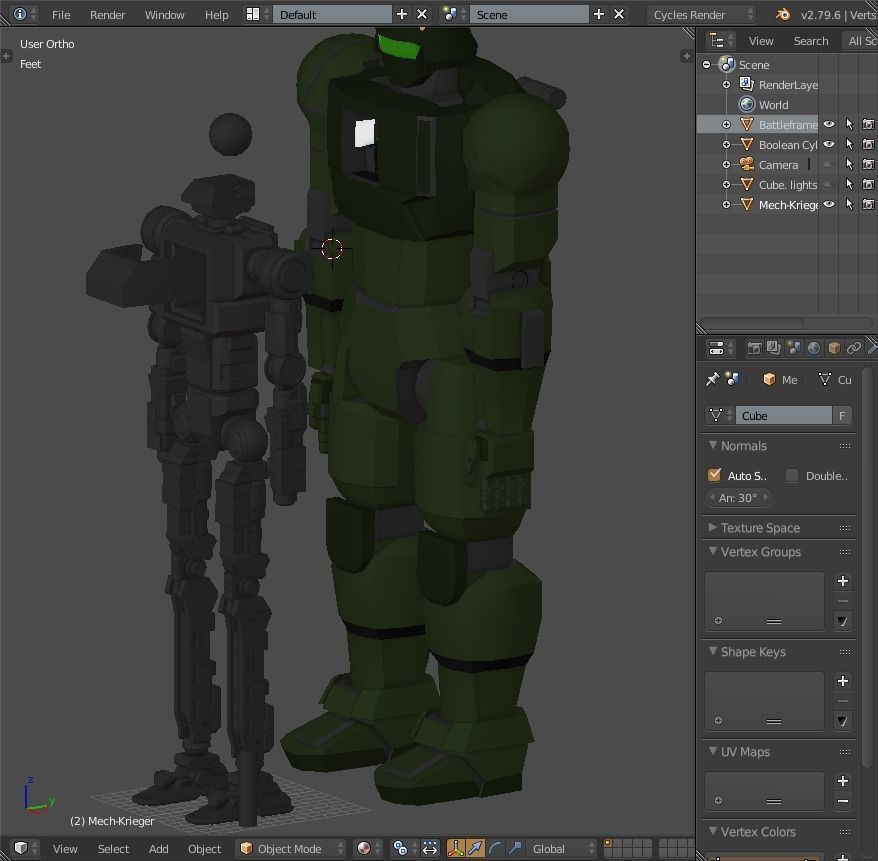The image size is (878, 861).
Task: Select the scale manipulator icon
Action: pyautogui.click(x=515, y=848)
